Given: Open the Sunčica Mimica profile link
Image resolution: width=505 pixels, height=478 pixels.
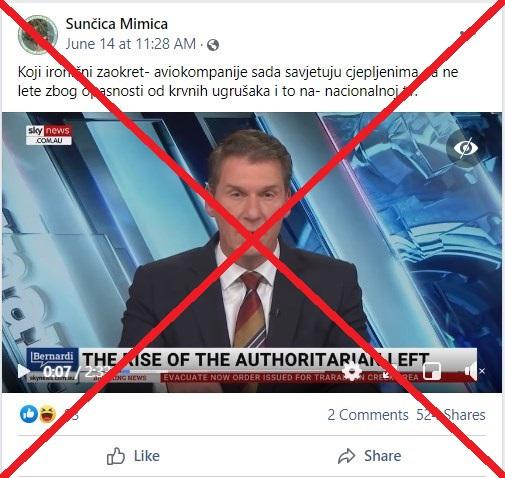Looking at the screenshot, I should click(117, 24).
